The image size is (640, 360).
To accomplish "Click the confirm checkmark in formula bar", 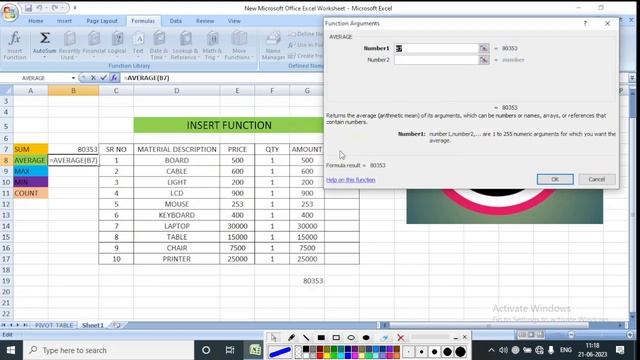I will click(104, 78).
